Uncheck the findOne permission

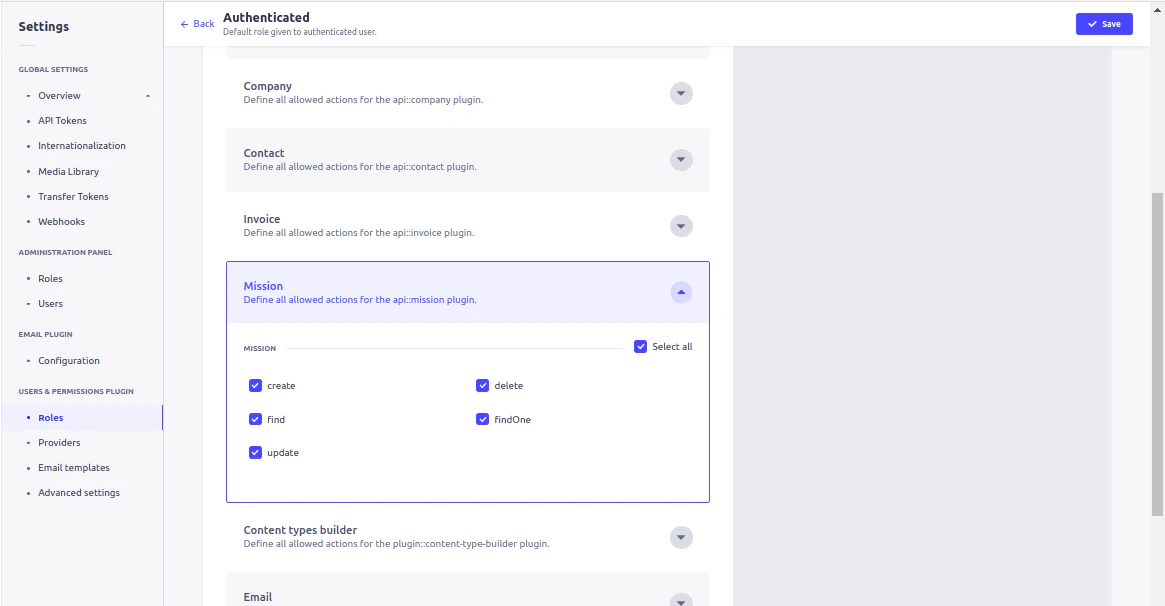tap(483, 418)
